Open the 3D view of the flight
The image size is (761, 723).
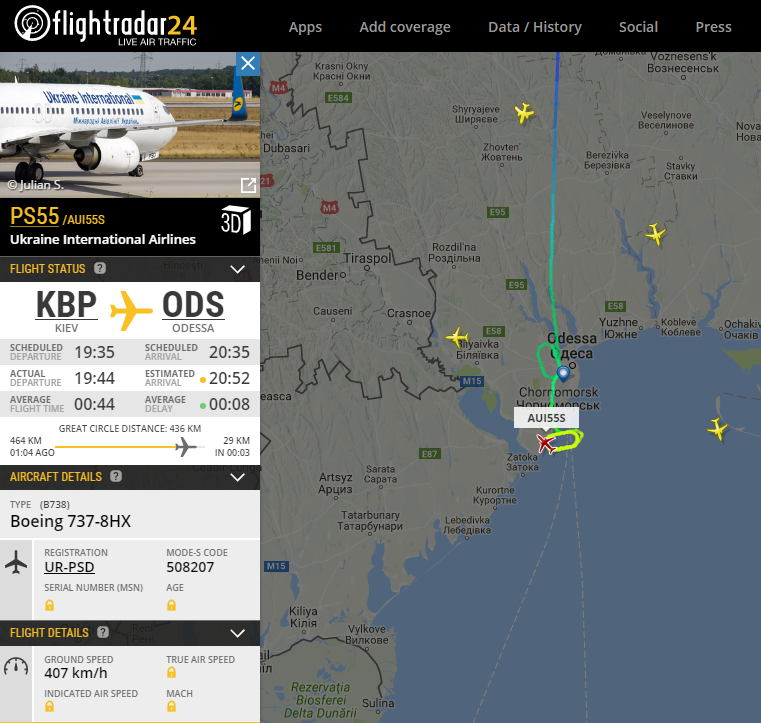[x=236, y=220]
